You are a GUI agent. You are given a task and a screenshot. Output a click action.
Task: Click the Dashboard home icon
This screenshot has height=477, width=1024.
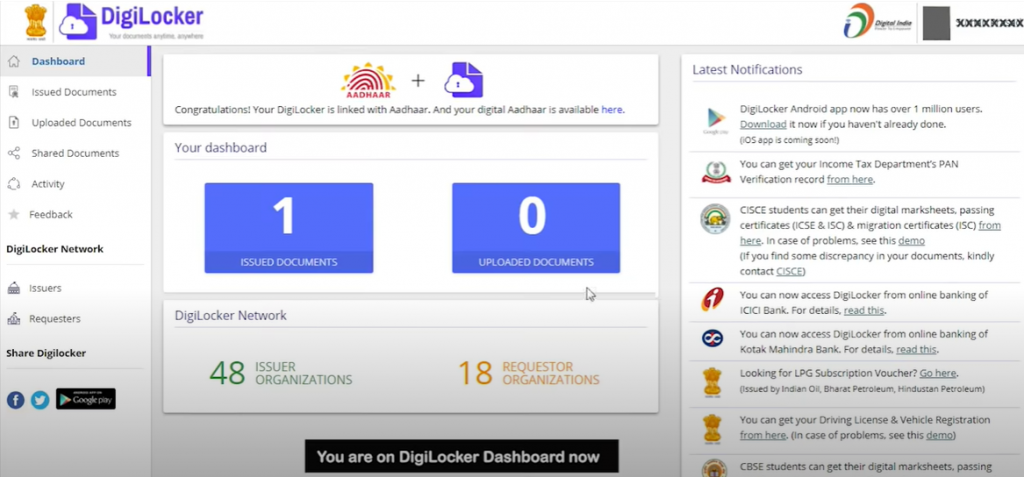[x=14, y=61]
